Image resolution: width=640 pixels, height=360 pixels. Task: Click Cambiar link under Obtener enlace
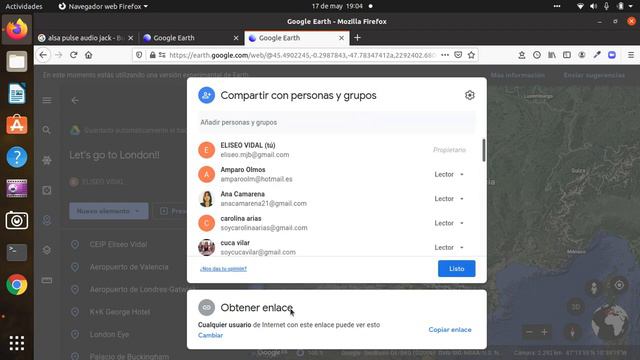(x=210, y=335)
